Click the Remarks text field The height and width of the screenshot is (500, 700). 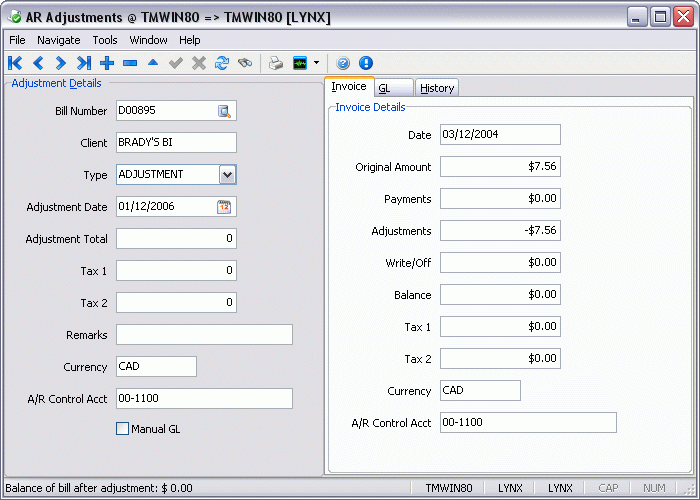(x=204, y=335)
